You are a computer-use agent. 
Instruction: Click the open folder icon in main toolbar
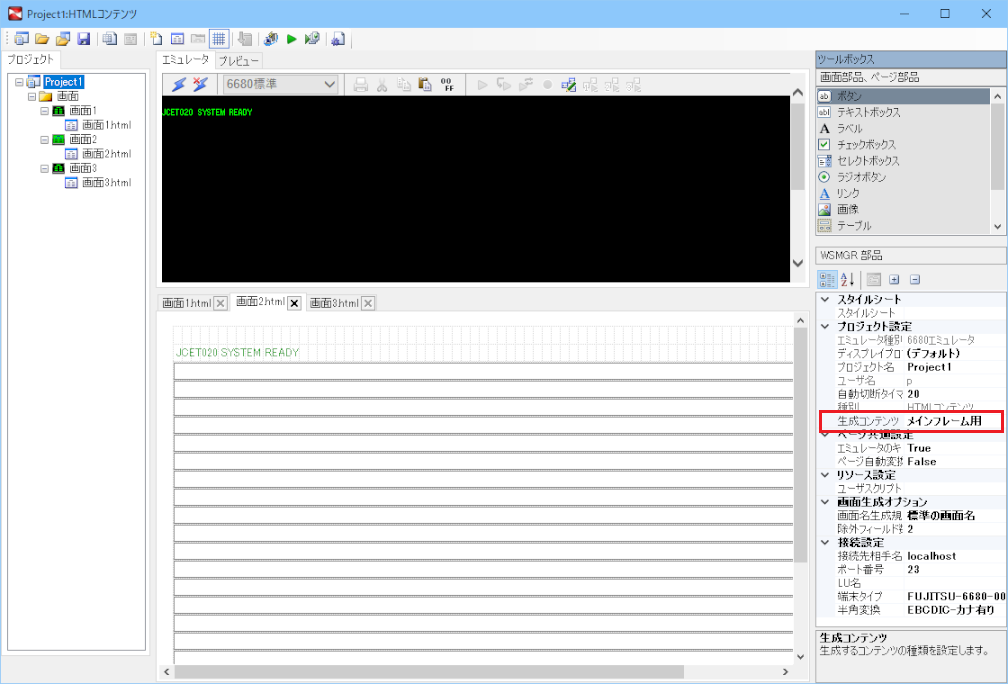click(42, 39)
